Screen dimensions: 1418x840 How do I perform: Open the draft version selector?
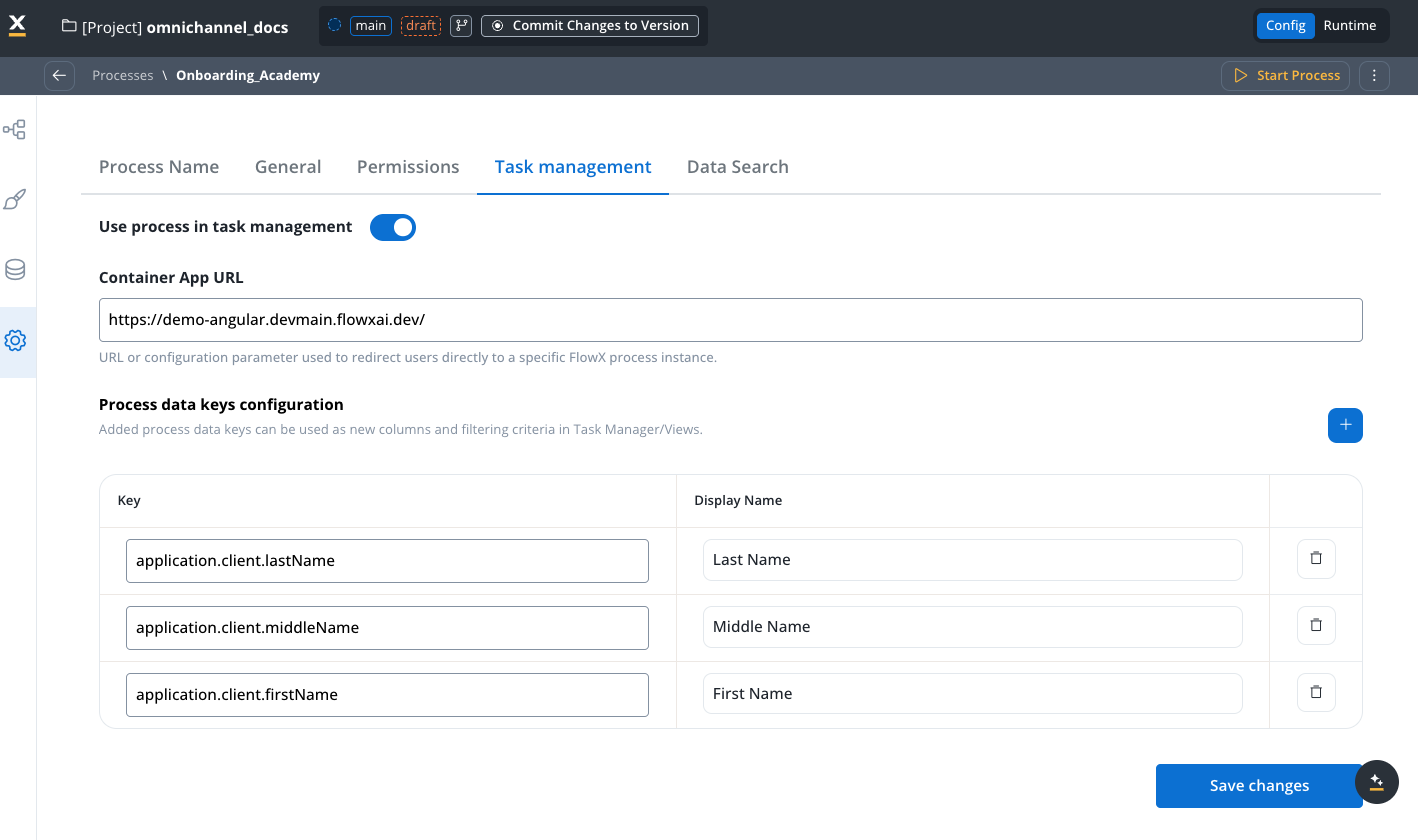pyautogui.click(x=420, y=25)
